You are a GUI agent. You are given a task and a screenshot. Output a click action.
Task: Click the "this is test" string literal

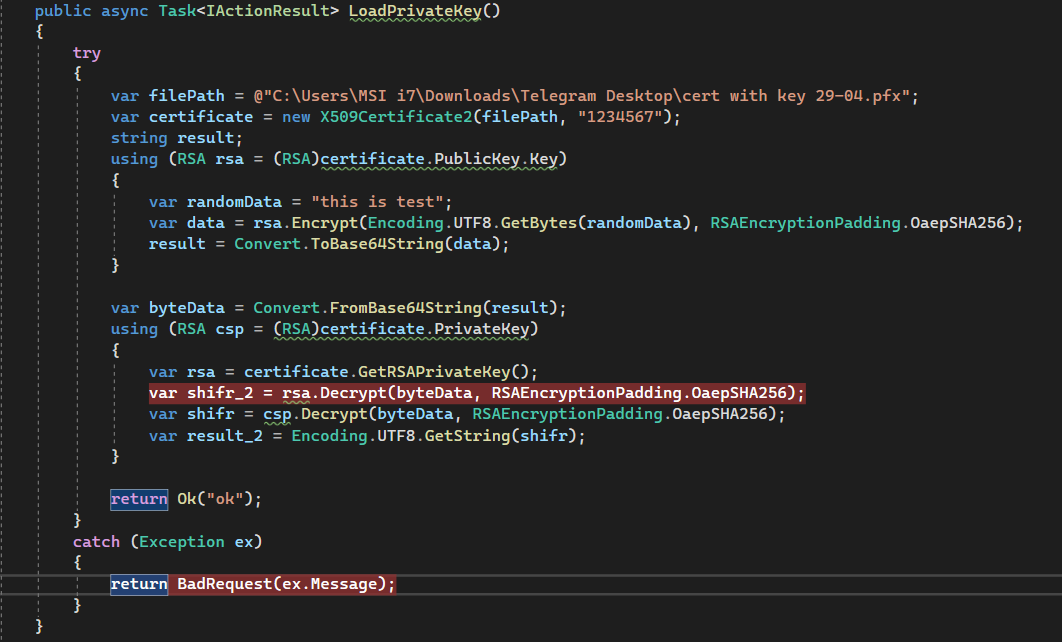pos(377,202)
